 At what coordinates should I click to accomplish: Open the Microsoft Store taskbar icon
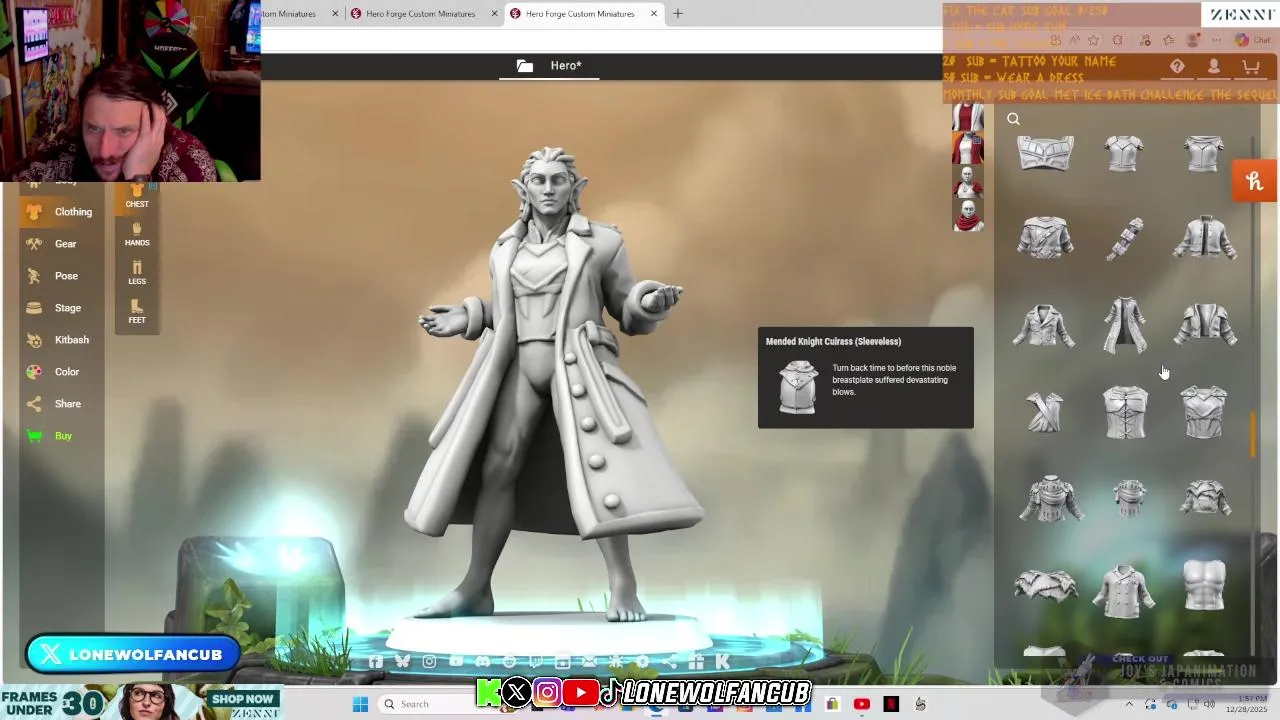(x=832, y=704)
